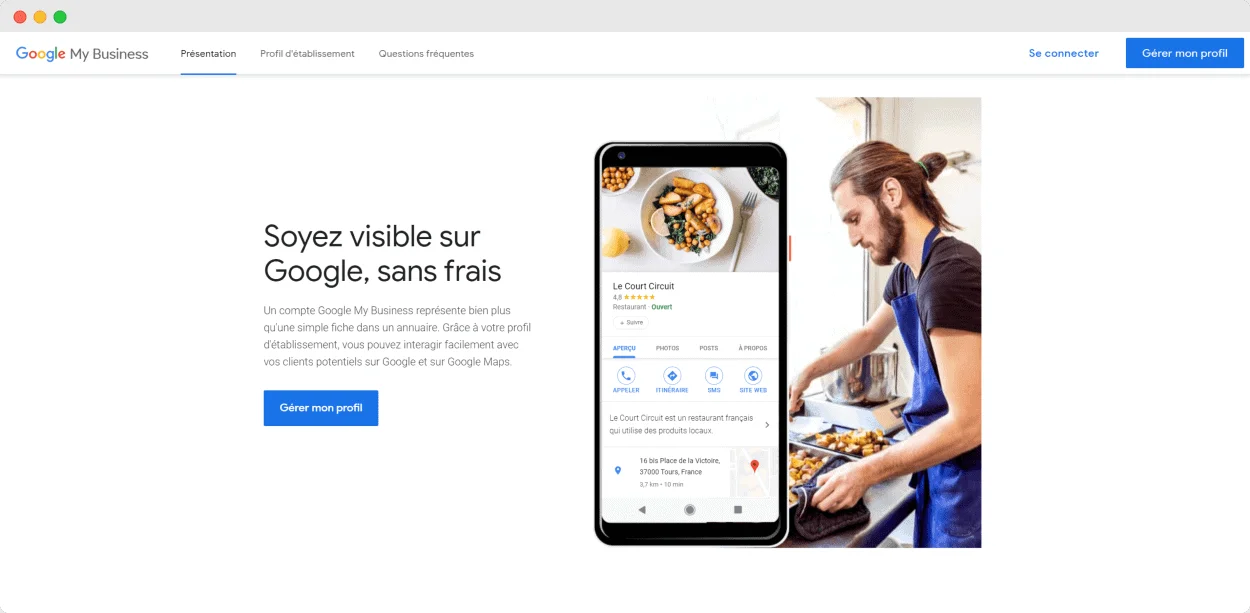Click the red map pin marker
Screen dimensions: 1250x613
tap(755, 466)
